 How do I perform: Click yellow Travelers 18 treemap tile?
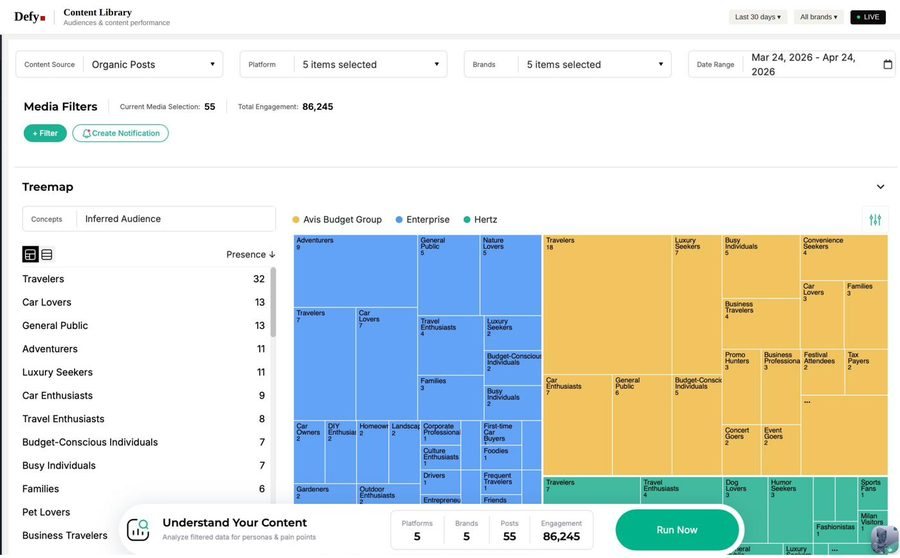tap(607, 304)
